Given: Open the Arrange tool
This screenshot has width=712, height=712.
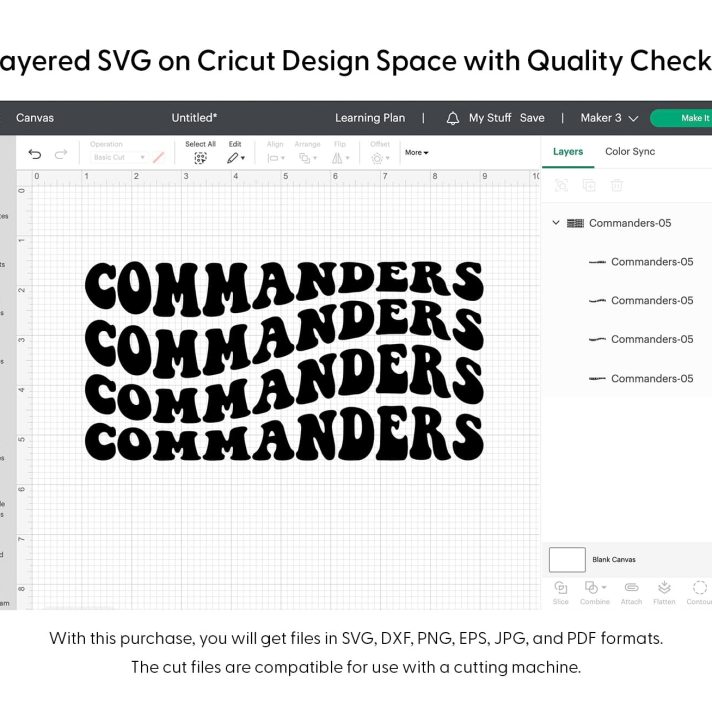Looking at the screenshot, I should click(x=307, y=158).
